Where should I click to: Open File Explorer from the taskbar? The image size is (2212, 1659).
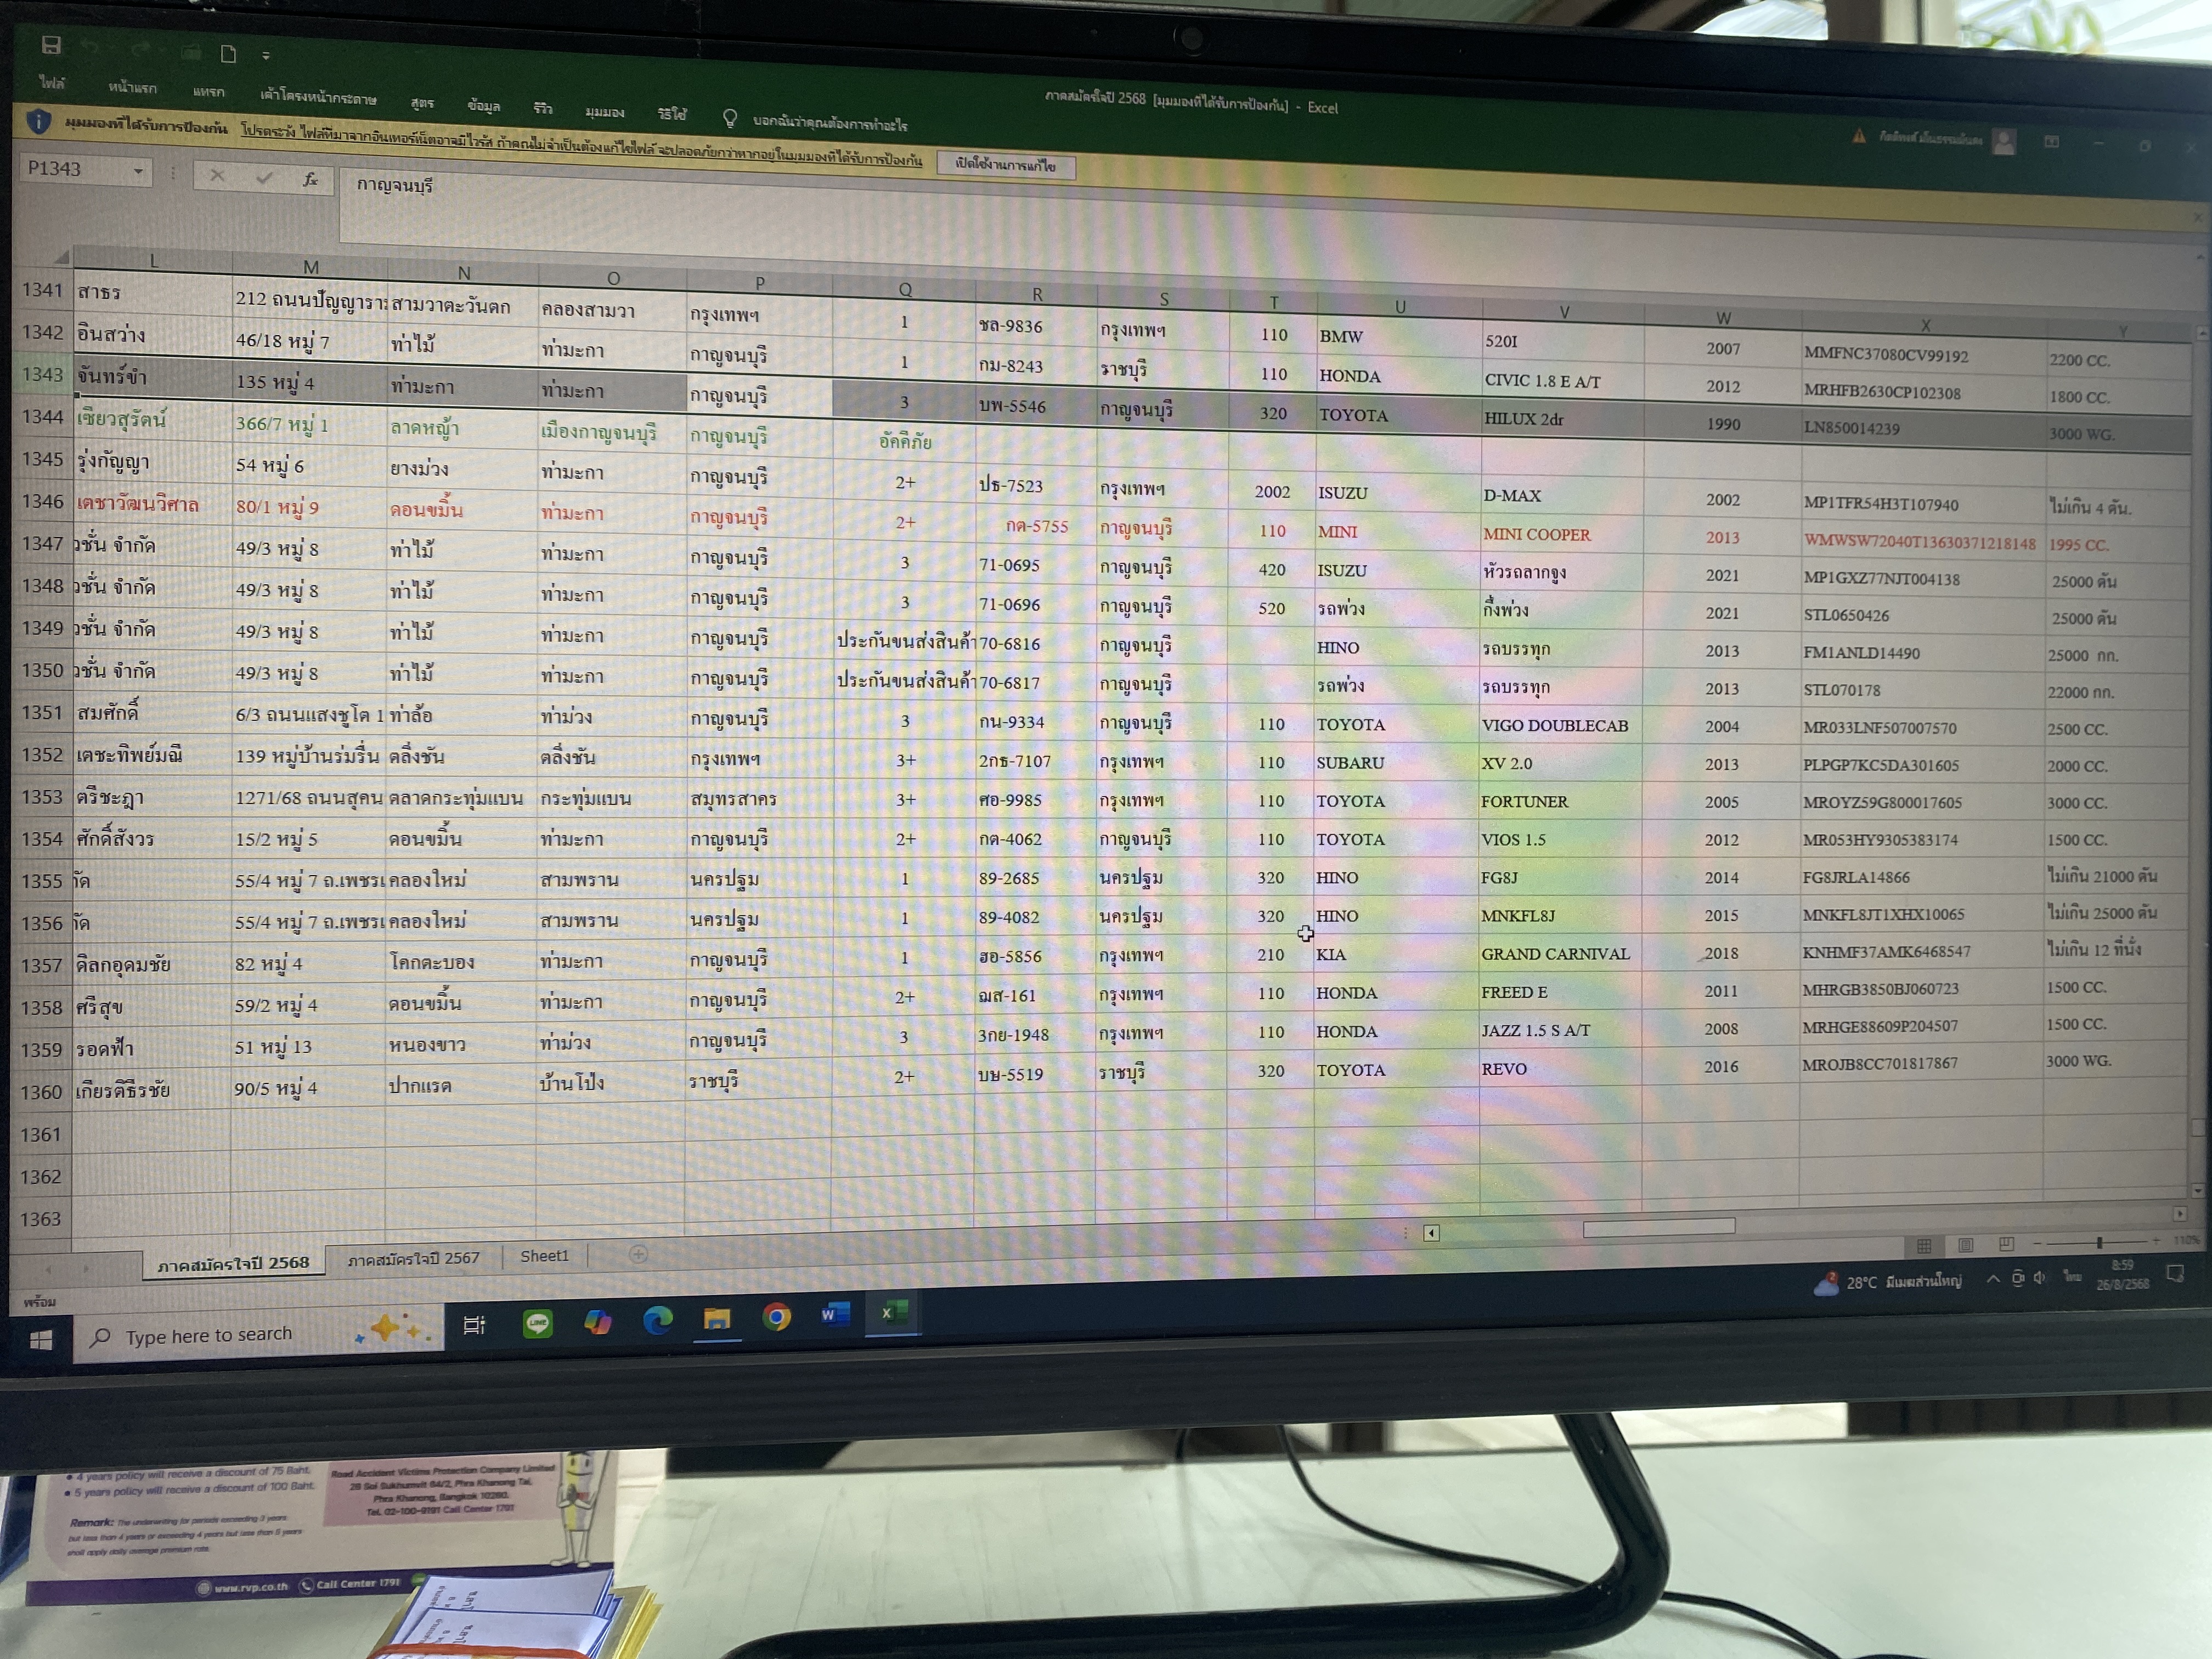(x=716, y=1319)
